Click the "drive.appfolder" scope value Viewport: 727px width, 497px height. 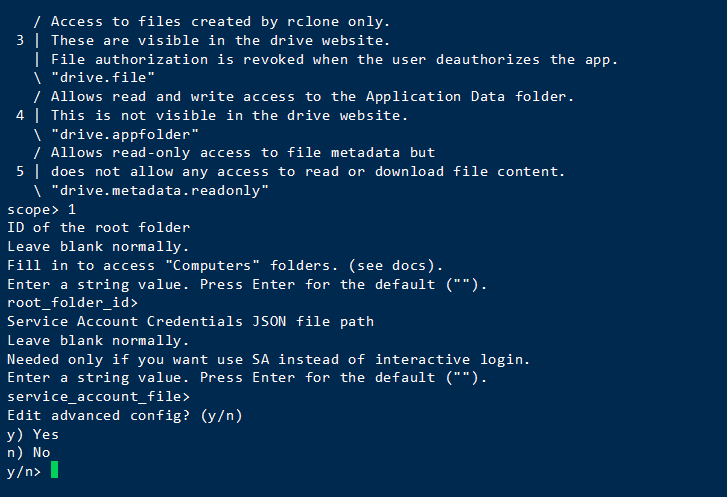[123, 134]
